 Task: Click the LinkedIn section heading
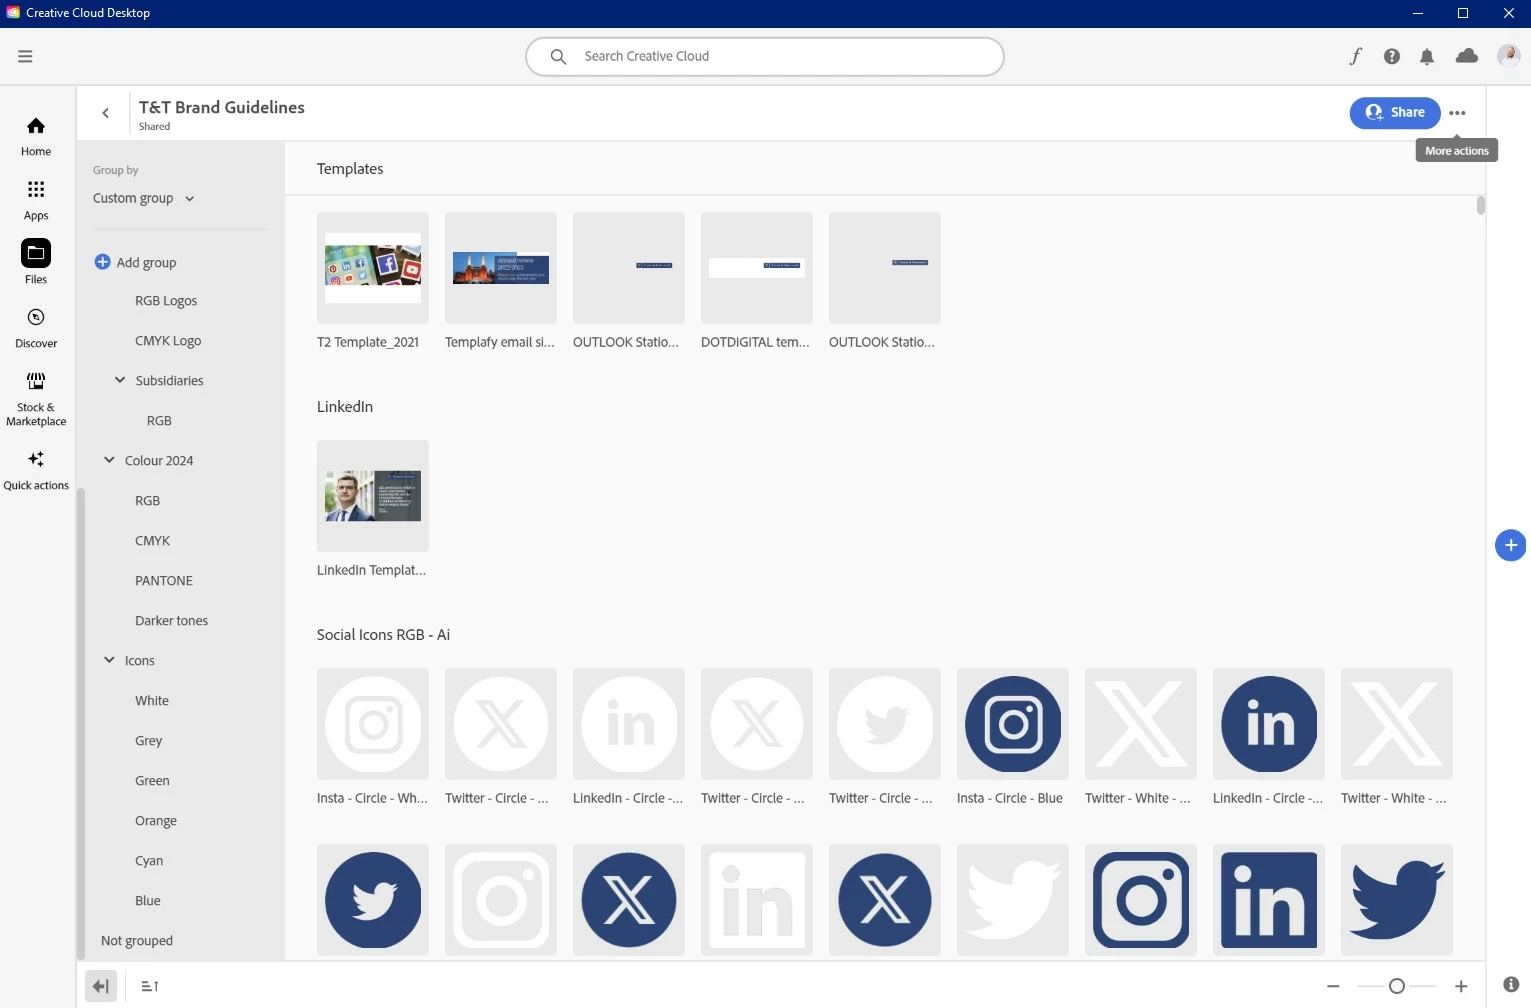tap(345, 407)
